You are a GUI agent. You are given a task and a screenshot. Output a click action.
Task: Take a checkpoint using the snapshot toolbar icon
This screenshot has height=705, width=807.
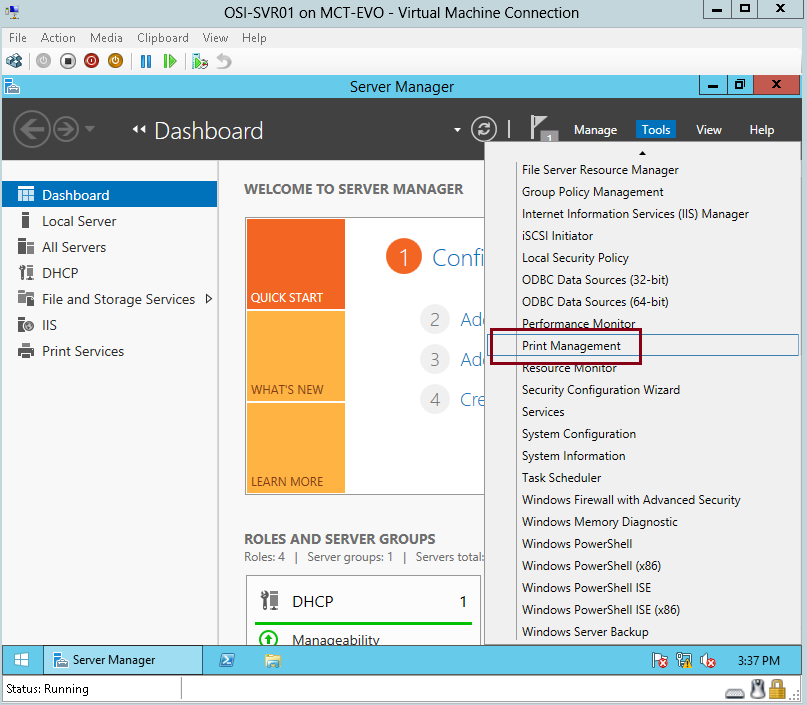coord(198,60)
